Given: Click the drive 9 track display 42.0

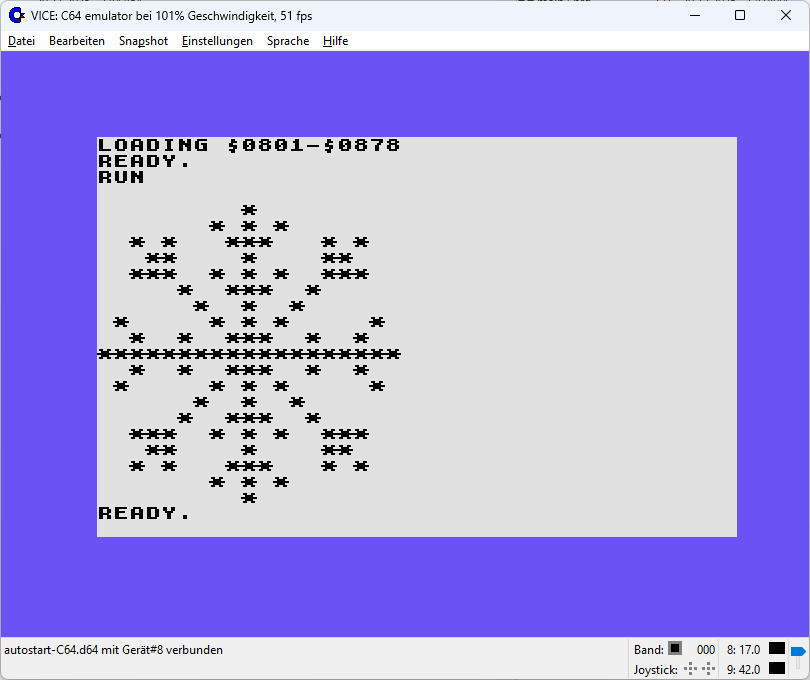Looking at the screenshot, I should click(x=743, y=670).
